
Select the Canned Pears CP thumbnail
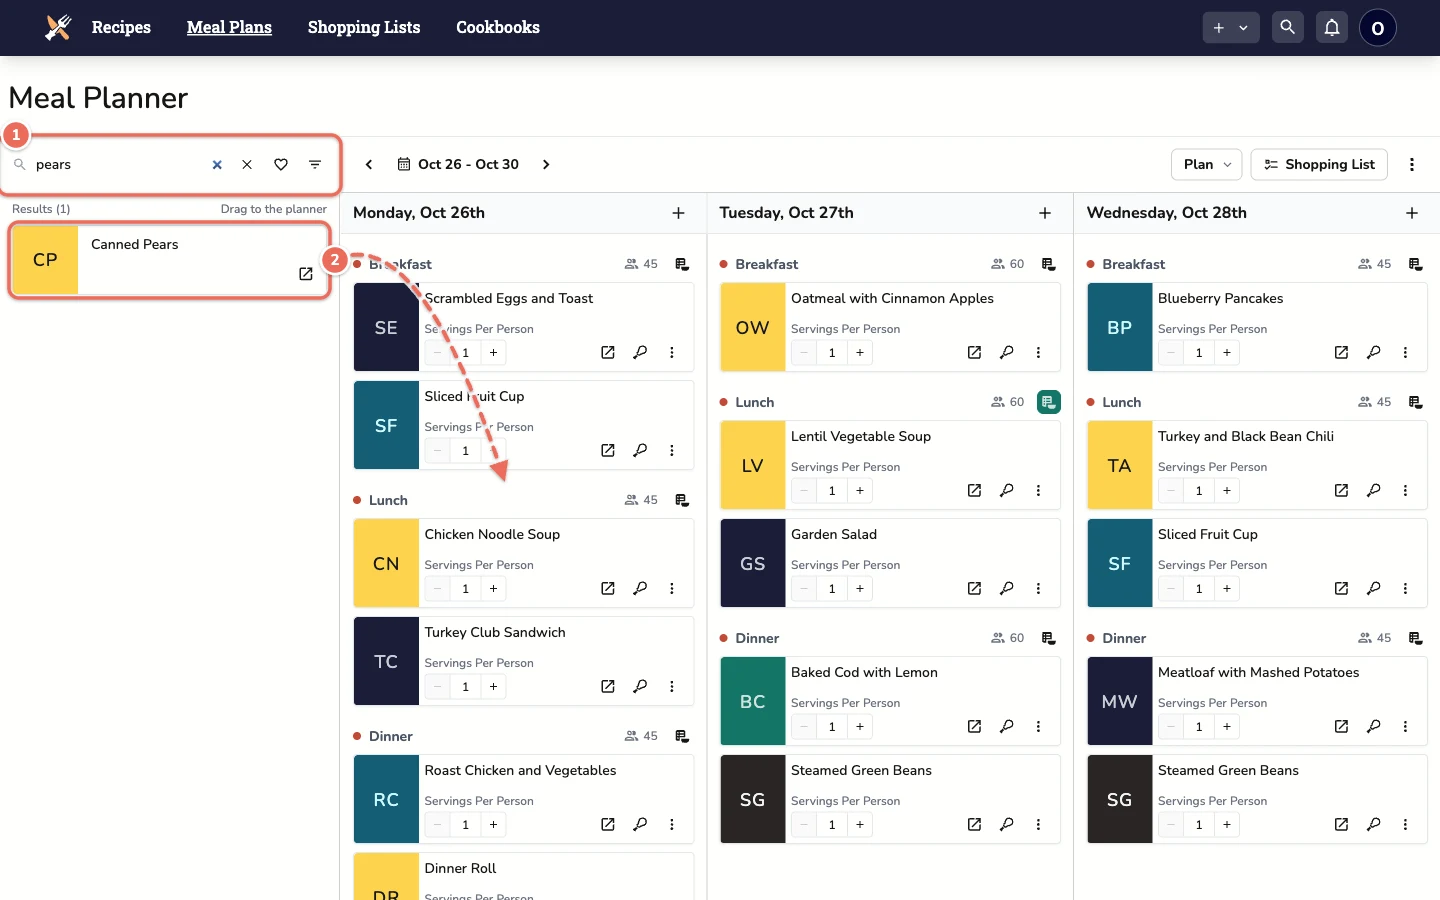(45, 260)
